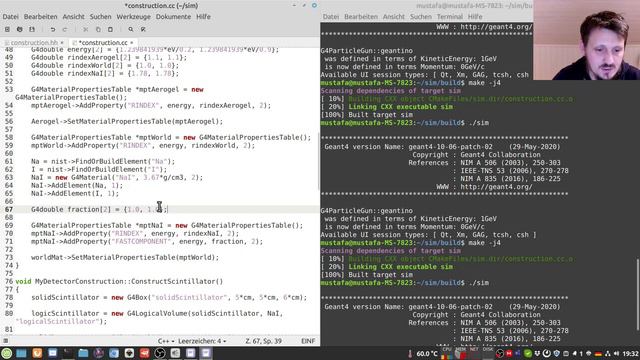Click the paste icon in editor toolbar
The width and height of the screenshot is (640, 360).
(x=110, y=29)
